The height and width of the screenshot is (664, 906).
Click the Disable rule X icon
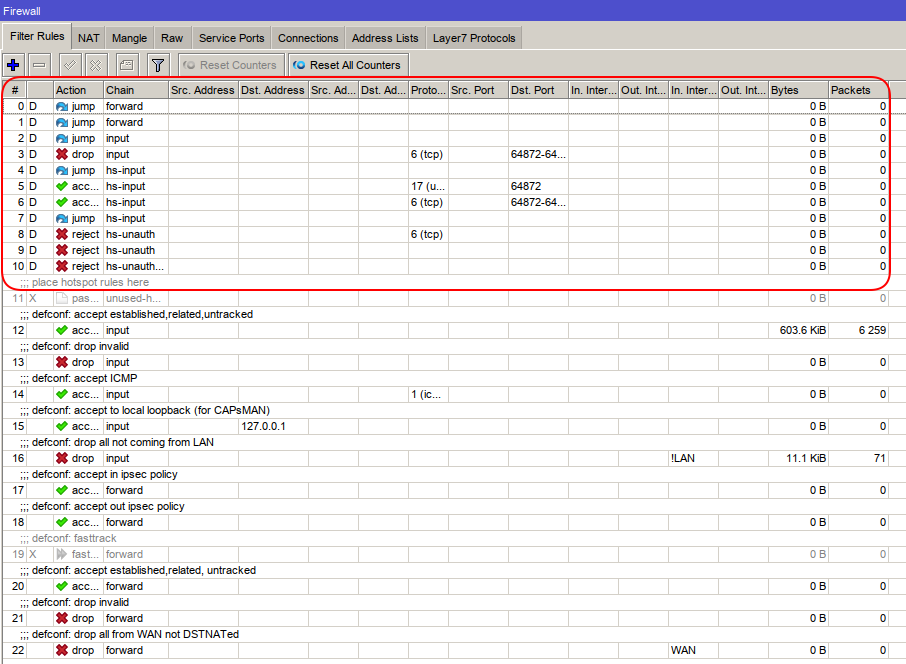tap(96, 65)
